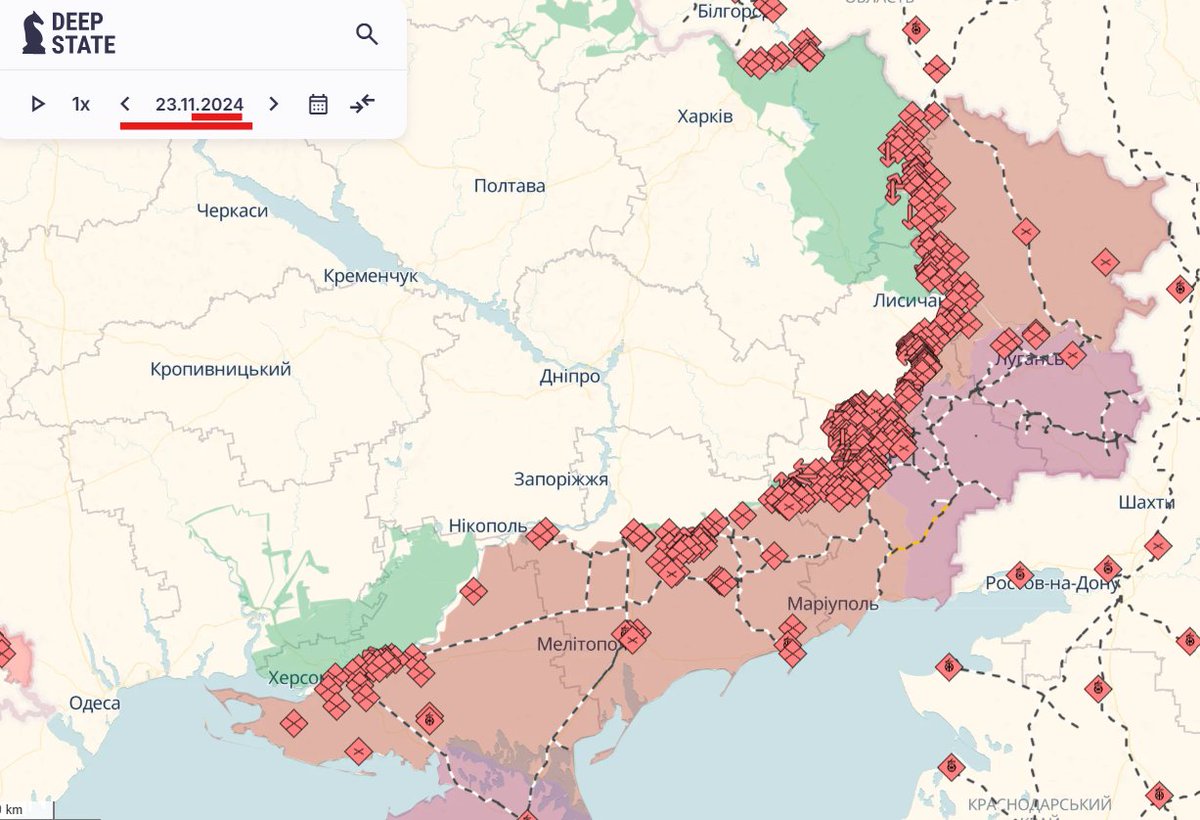Click the Полтава city label

[510, 185]
